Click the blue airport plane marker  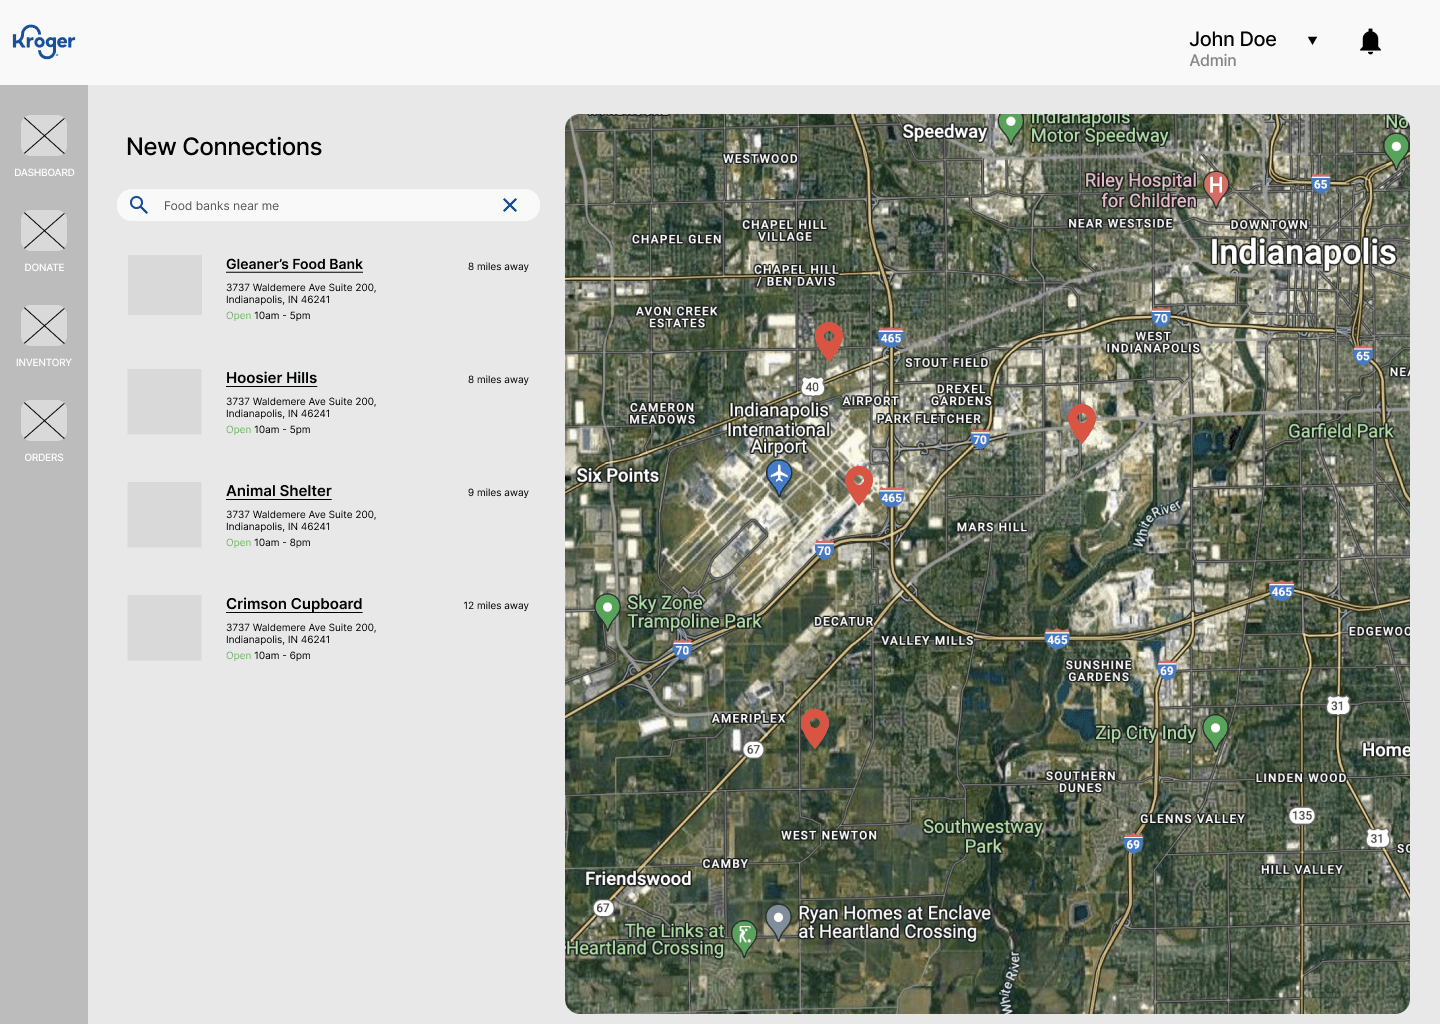pos(779,476)
